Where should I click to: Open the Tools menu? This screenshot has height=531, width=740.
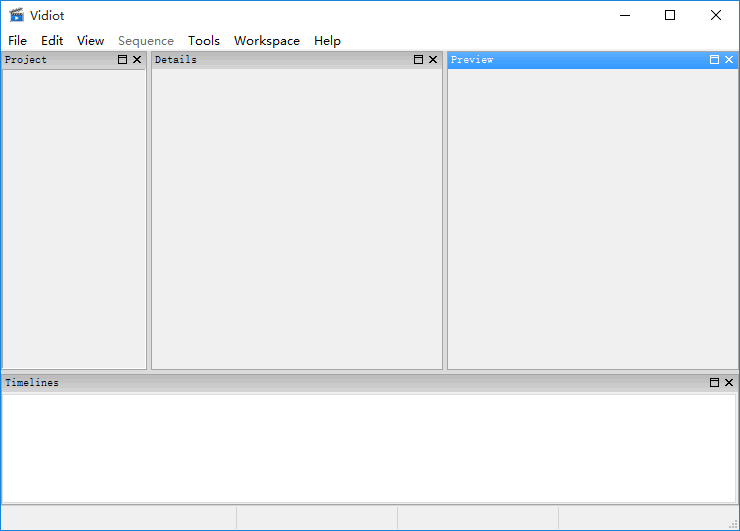[204, 41]
